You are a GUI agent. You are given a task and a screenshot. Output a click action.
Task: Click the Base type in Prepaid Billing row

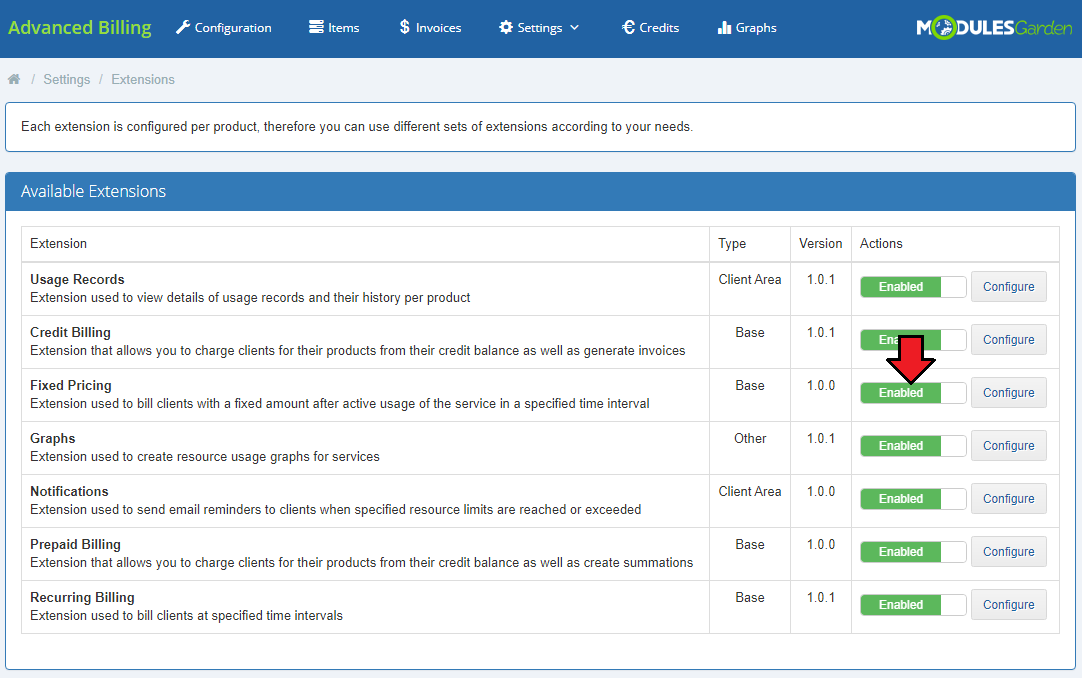pos(750,545)
